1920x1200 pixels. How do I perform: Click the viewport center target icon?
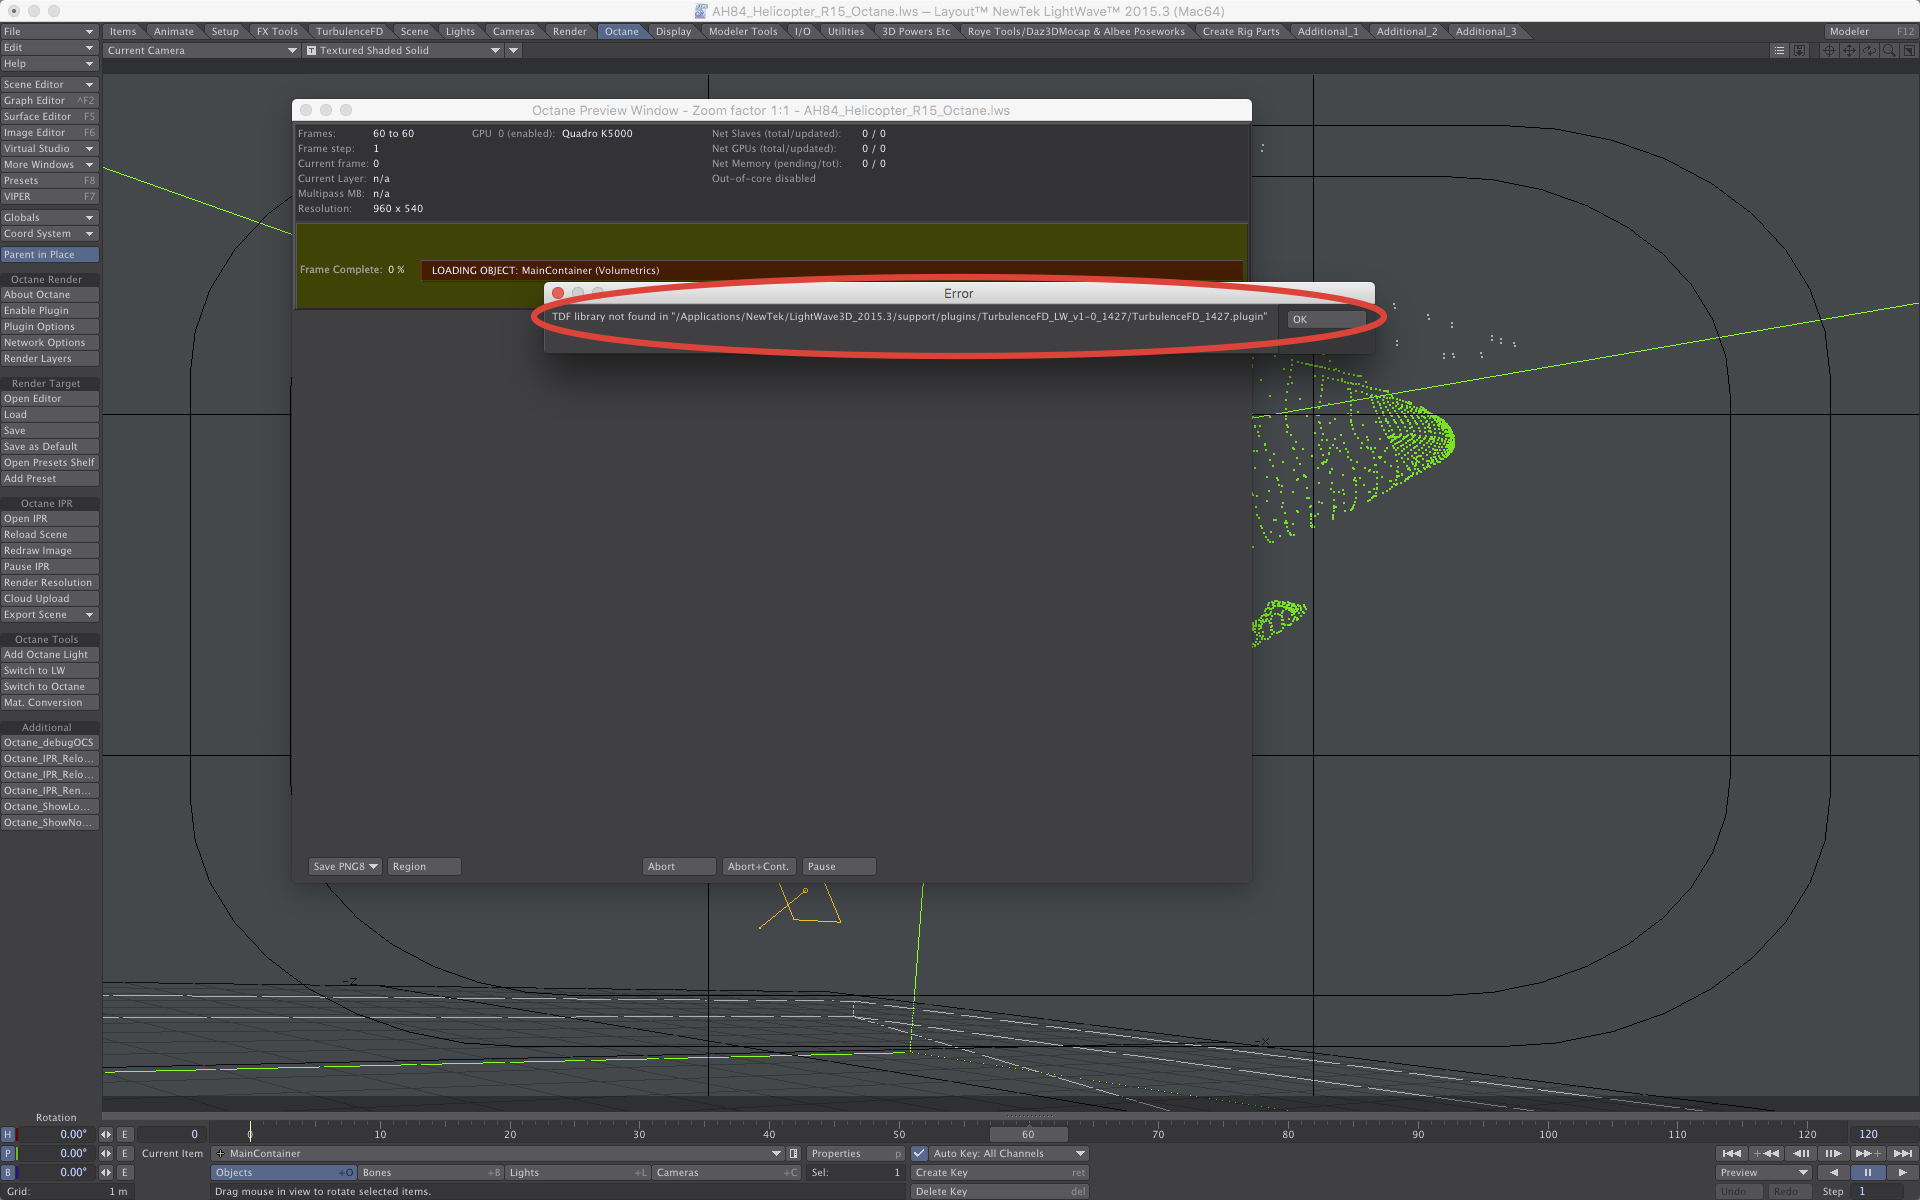pos(1829,50)
